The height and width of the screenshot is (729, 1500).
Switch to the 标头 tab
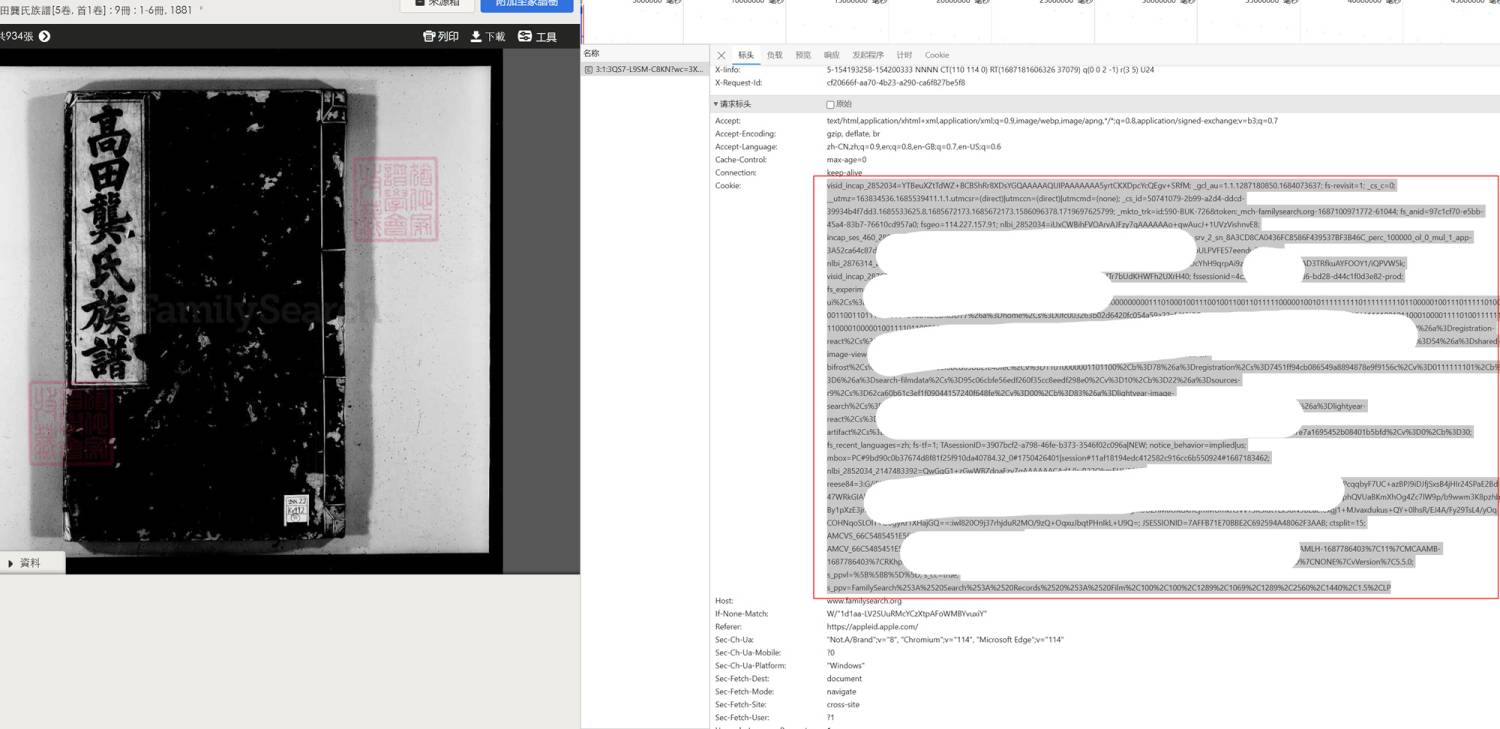point(746,55)
